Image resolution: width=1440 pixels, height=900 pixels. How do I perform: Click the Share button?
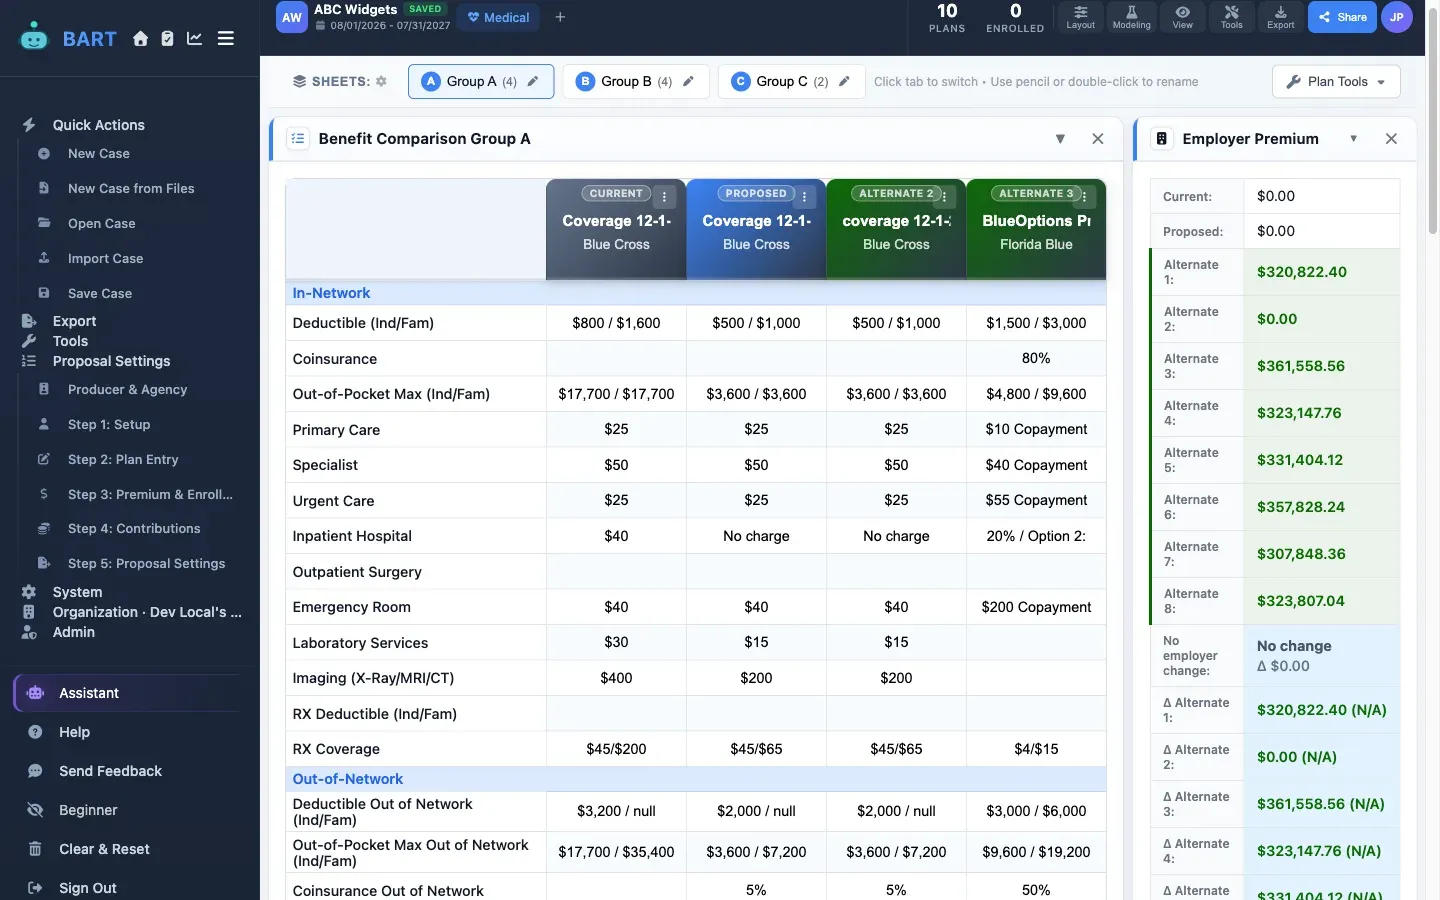click(x=1342, y=17)
